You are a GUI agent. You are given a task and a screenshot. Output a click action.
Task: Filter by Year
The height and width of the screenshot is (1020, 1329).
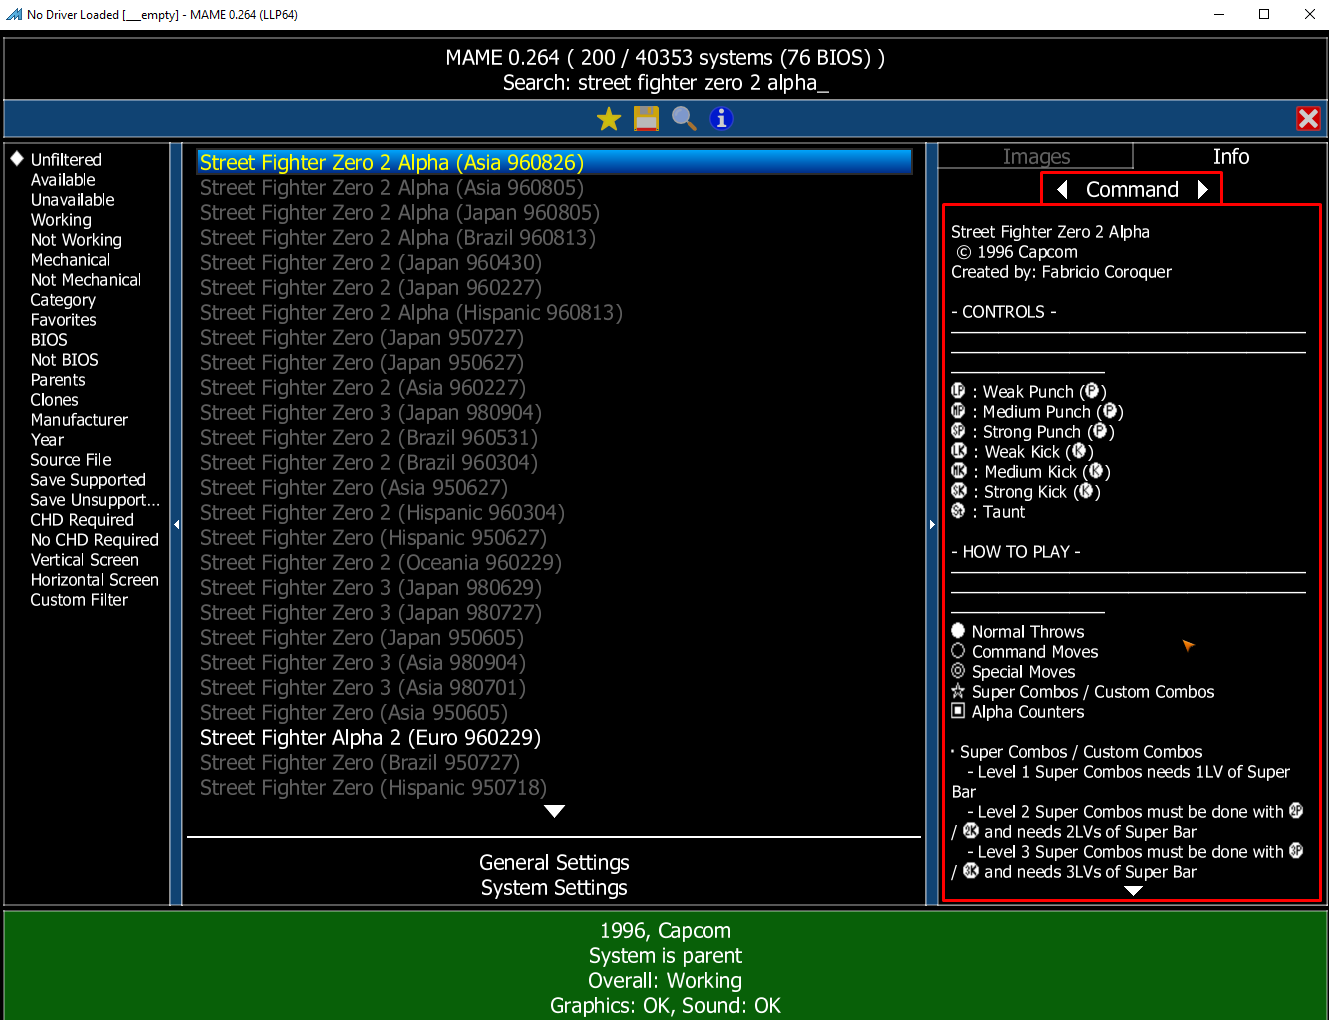[x=47, y=440]
